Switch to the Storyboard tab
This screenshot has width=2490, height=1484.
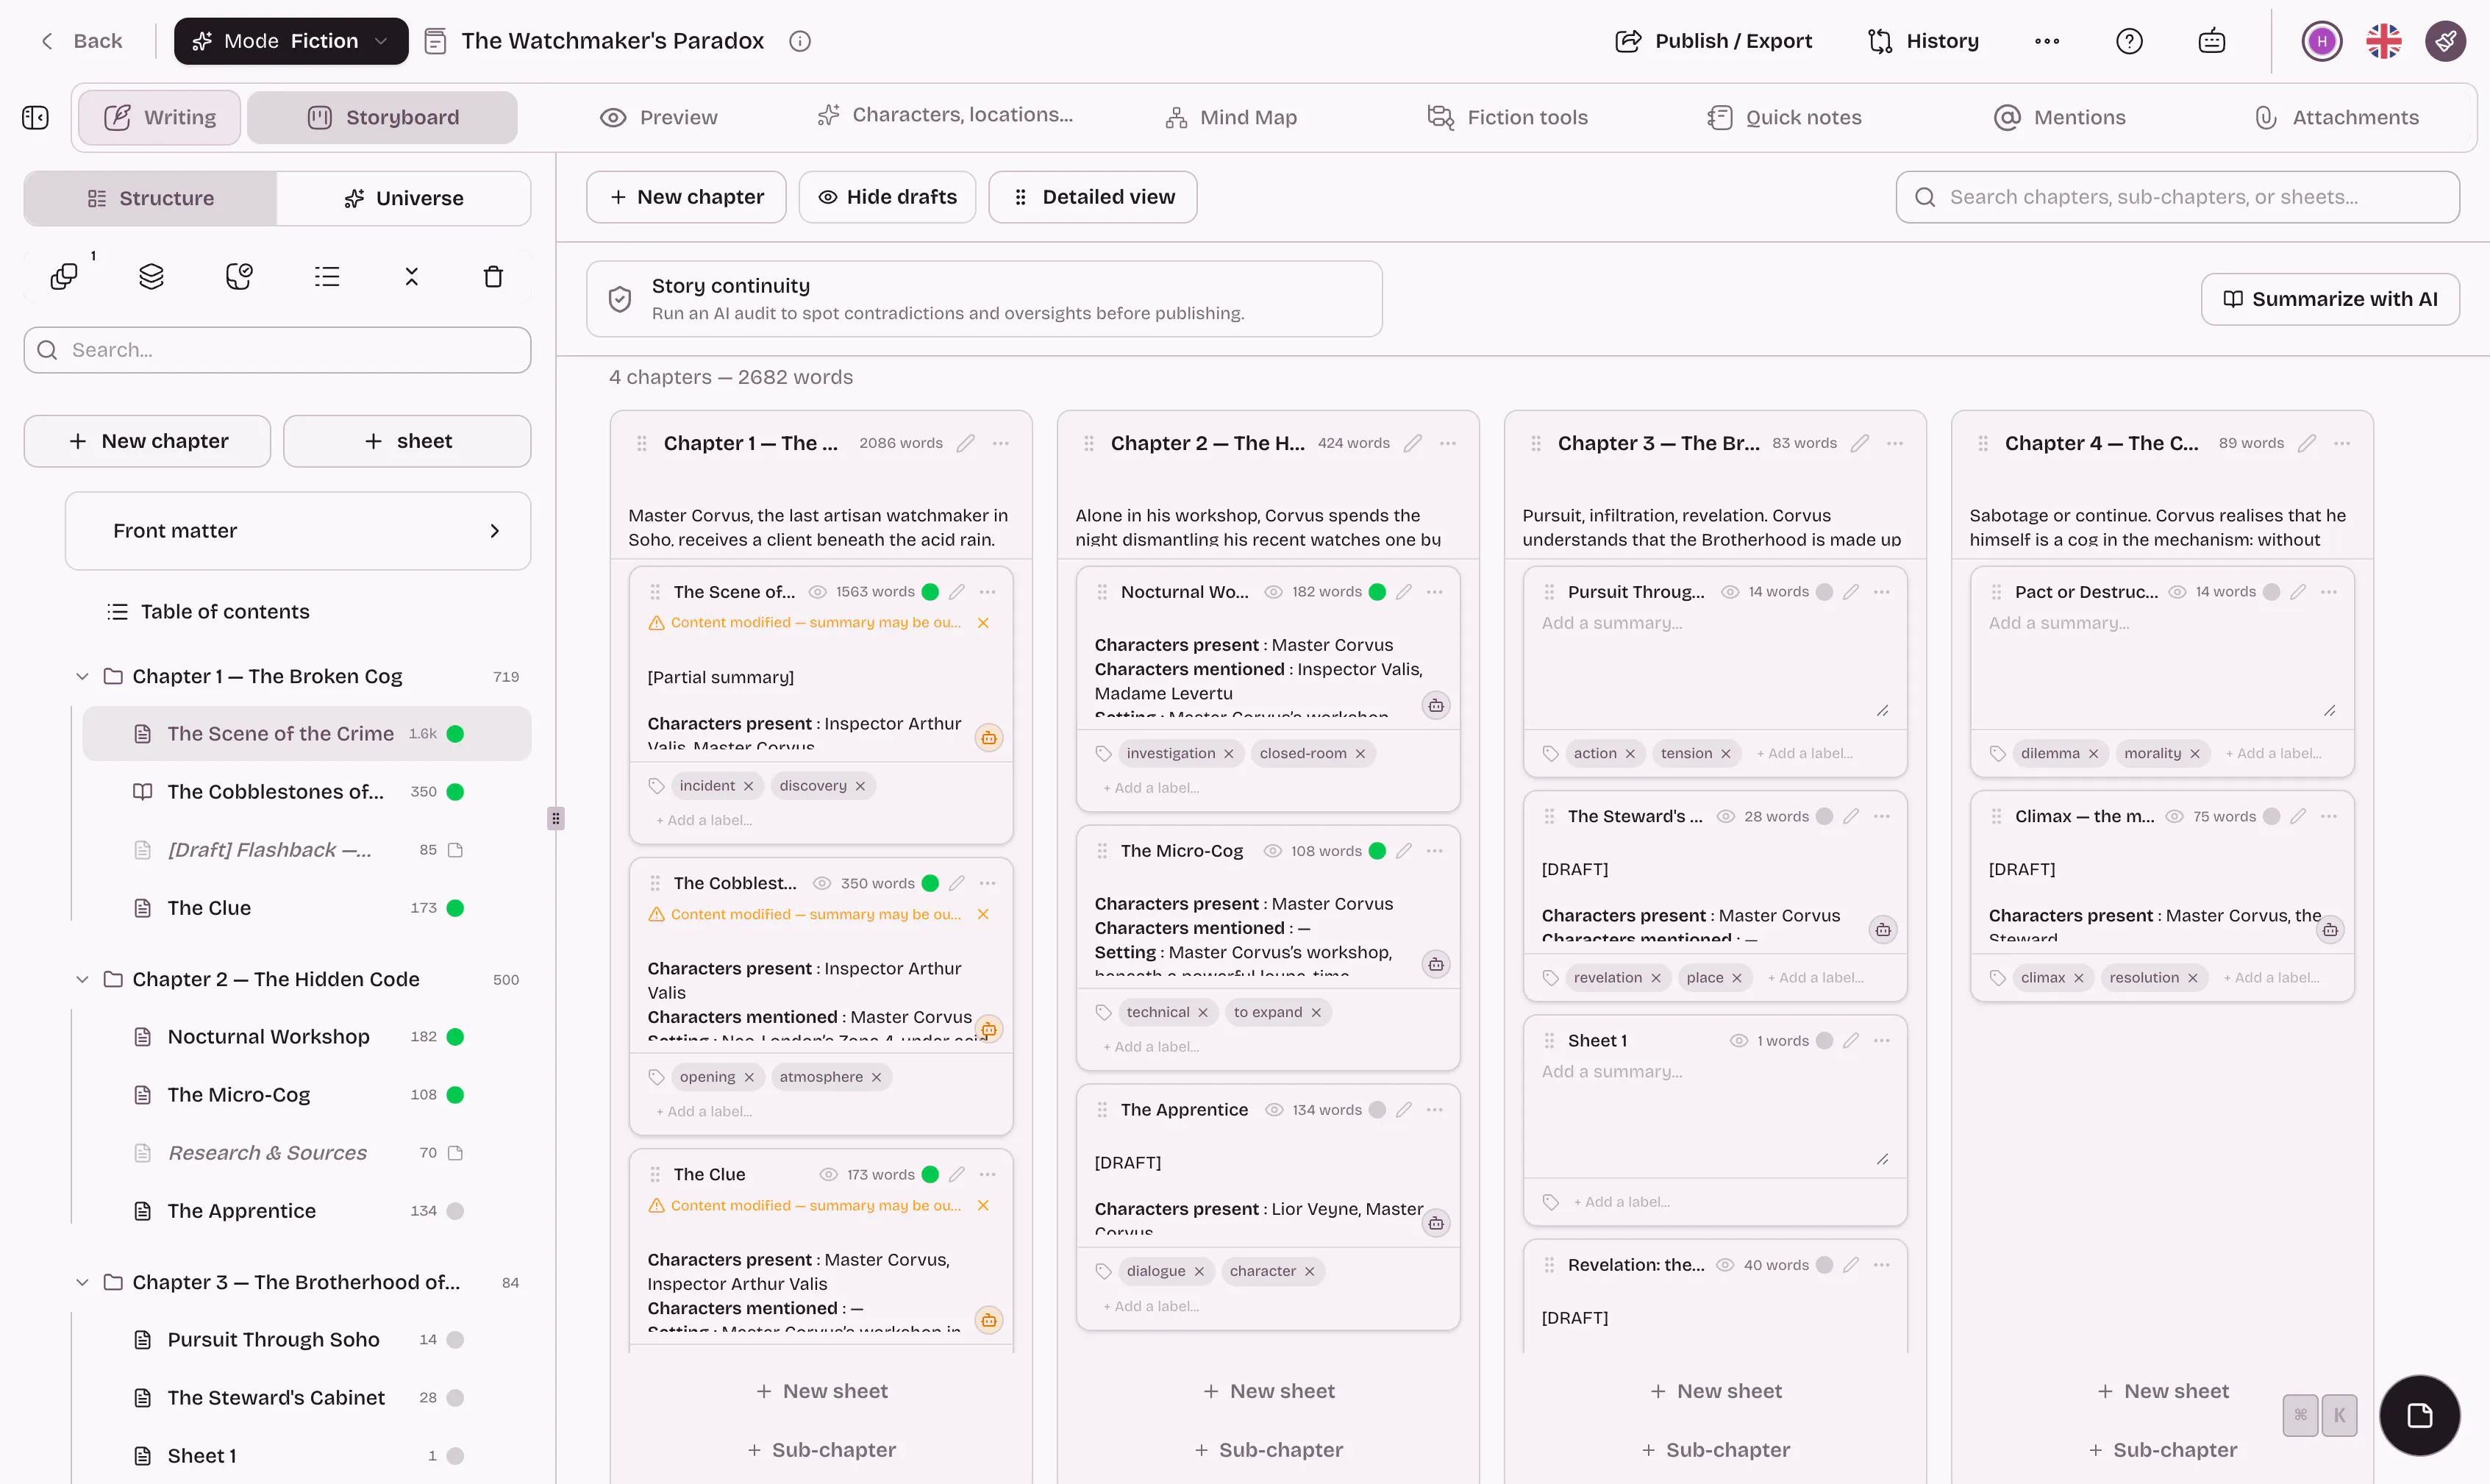pos(382,118)
